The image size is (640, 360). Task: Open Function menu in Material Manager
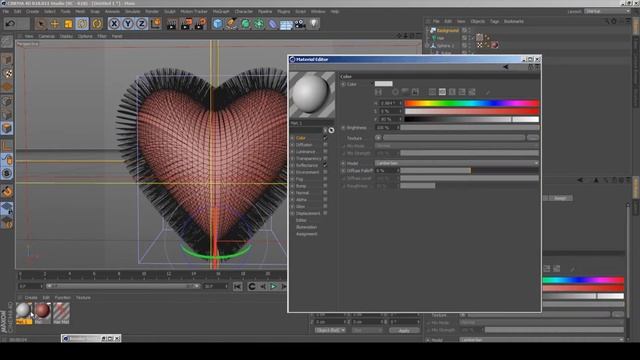click(x=62, y=298)
